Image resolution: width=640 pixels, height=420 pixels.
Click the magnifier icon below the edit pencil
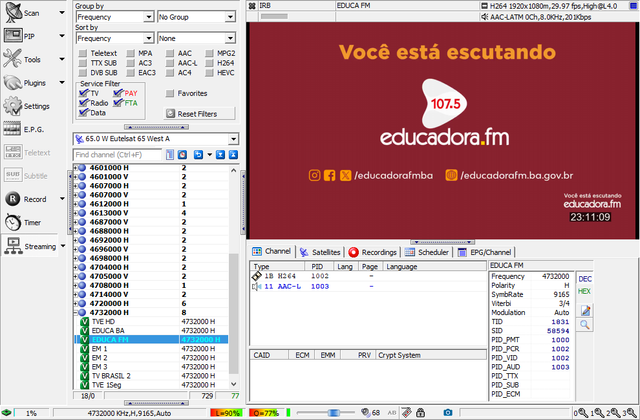(x=585, y=325)
